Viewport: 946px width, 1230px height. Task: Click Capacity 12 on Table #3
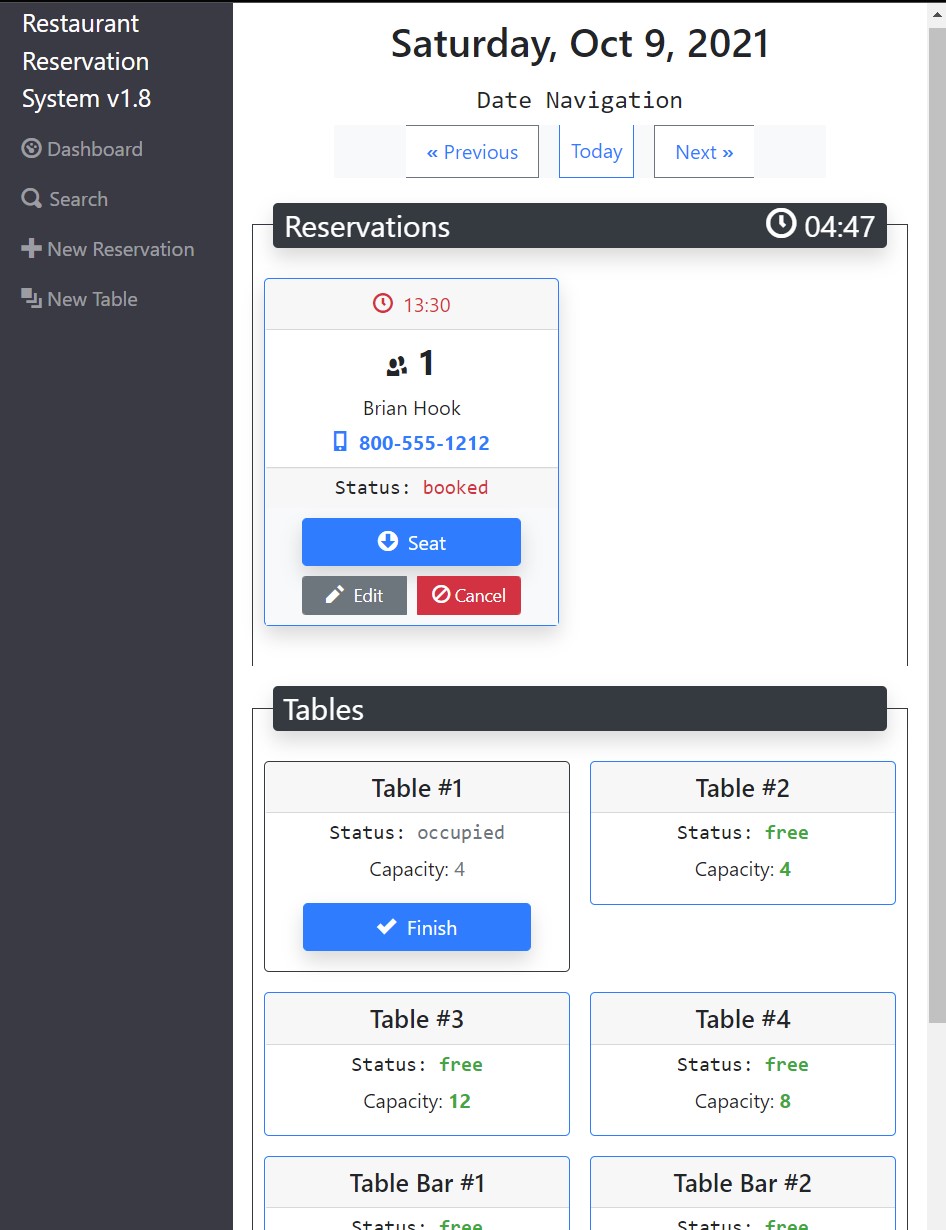pyautogui.click(x=417, y=1101)
